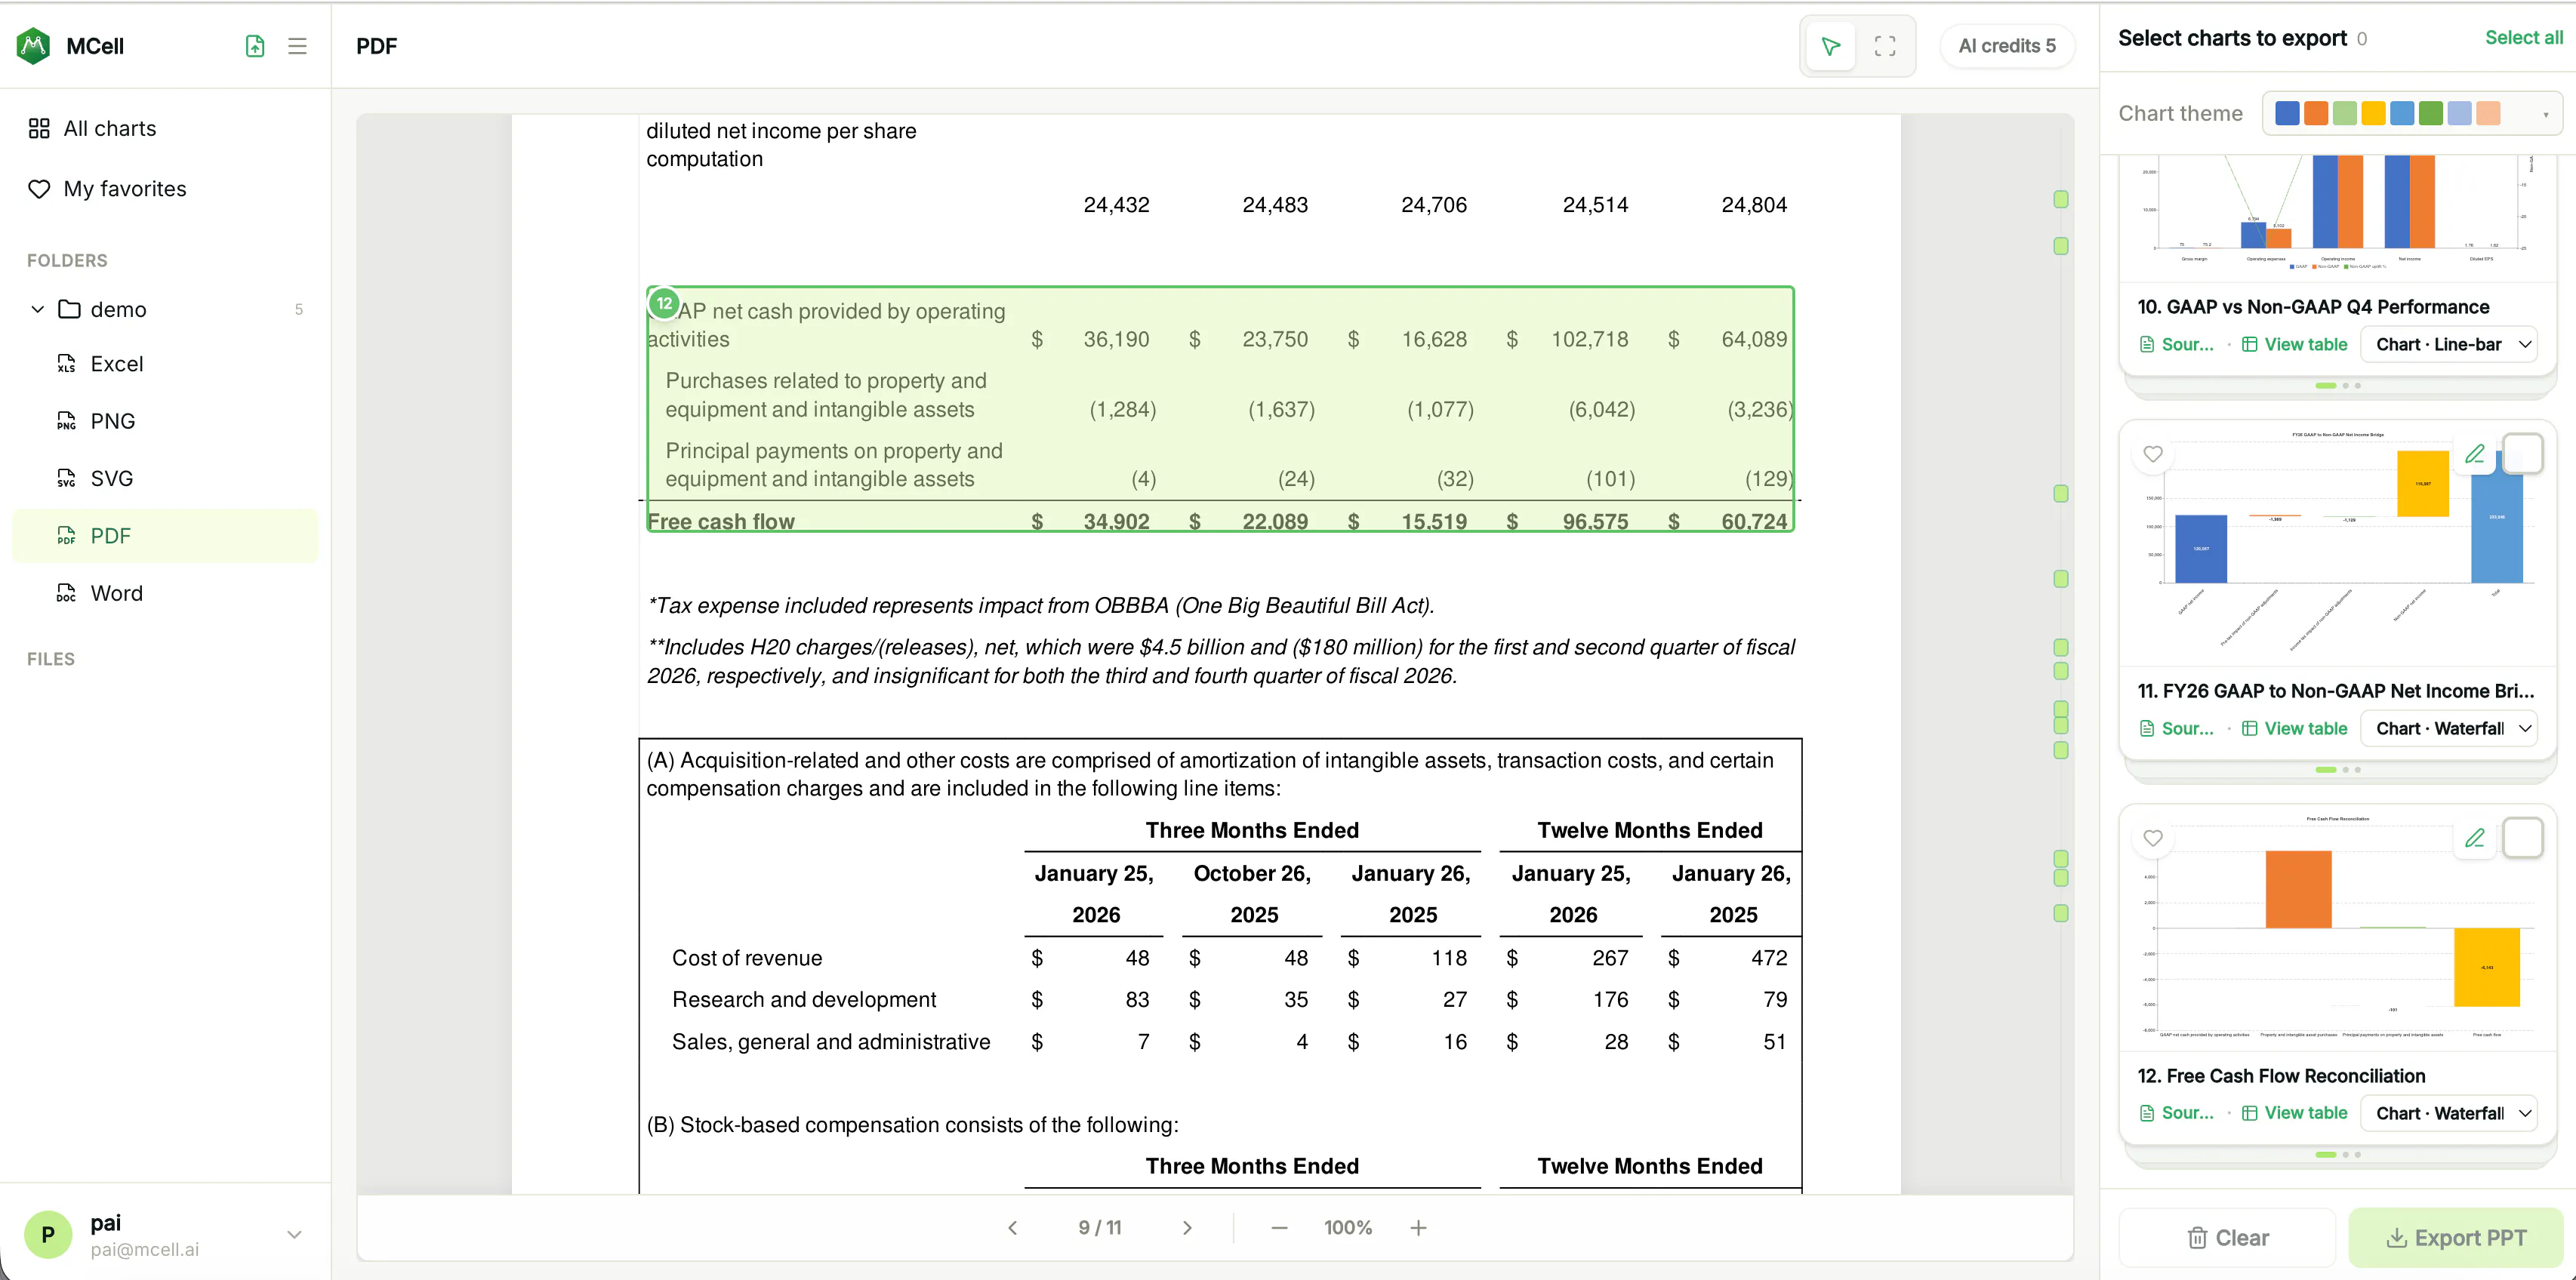
Task: Click the demo folder icon
Action: 69,309
